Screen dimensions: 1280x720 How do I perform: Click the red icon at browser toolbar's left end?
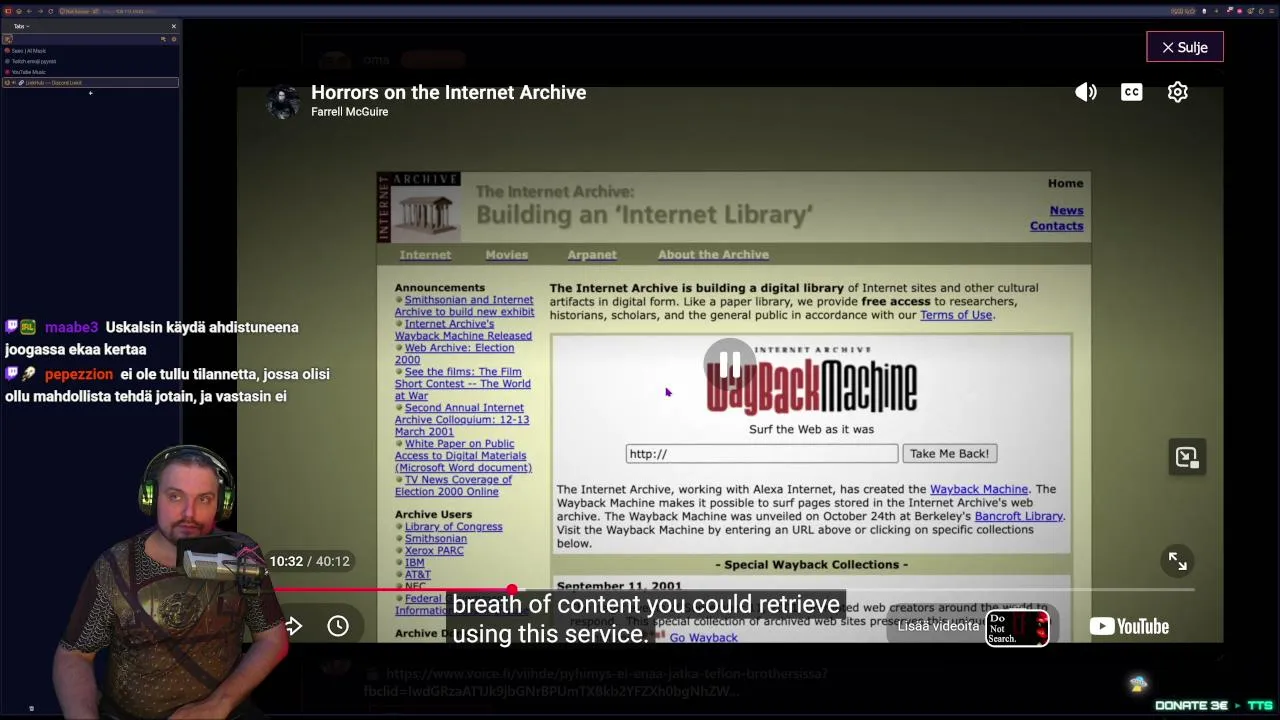tap(8, 11)
